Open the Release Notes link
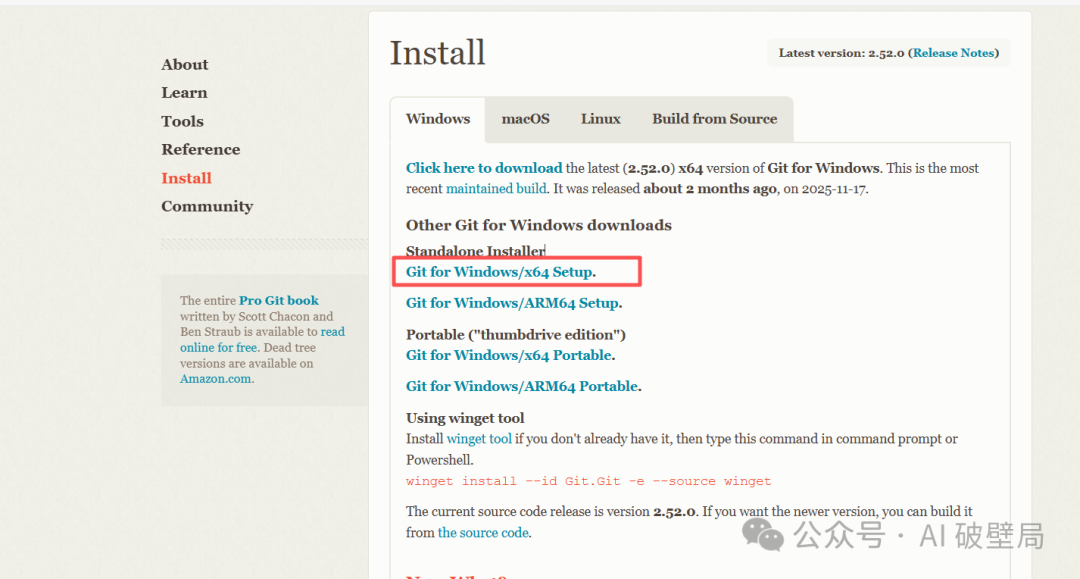The width and height of the screenshot is (1080, 579). pyautogui.click(x=954, y=53)
